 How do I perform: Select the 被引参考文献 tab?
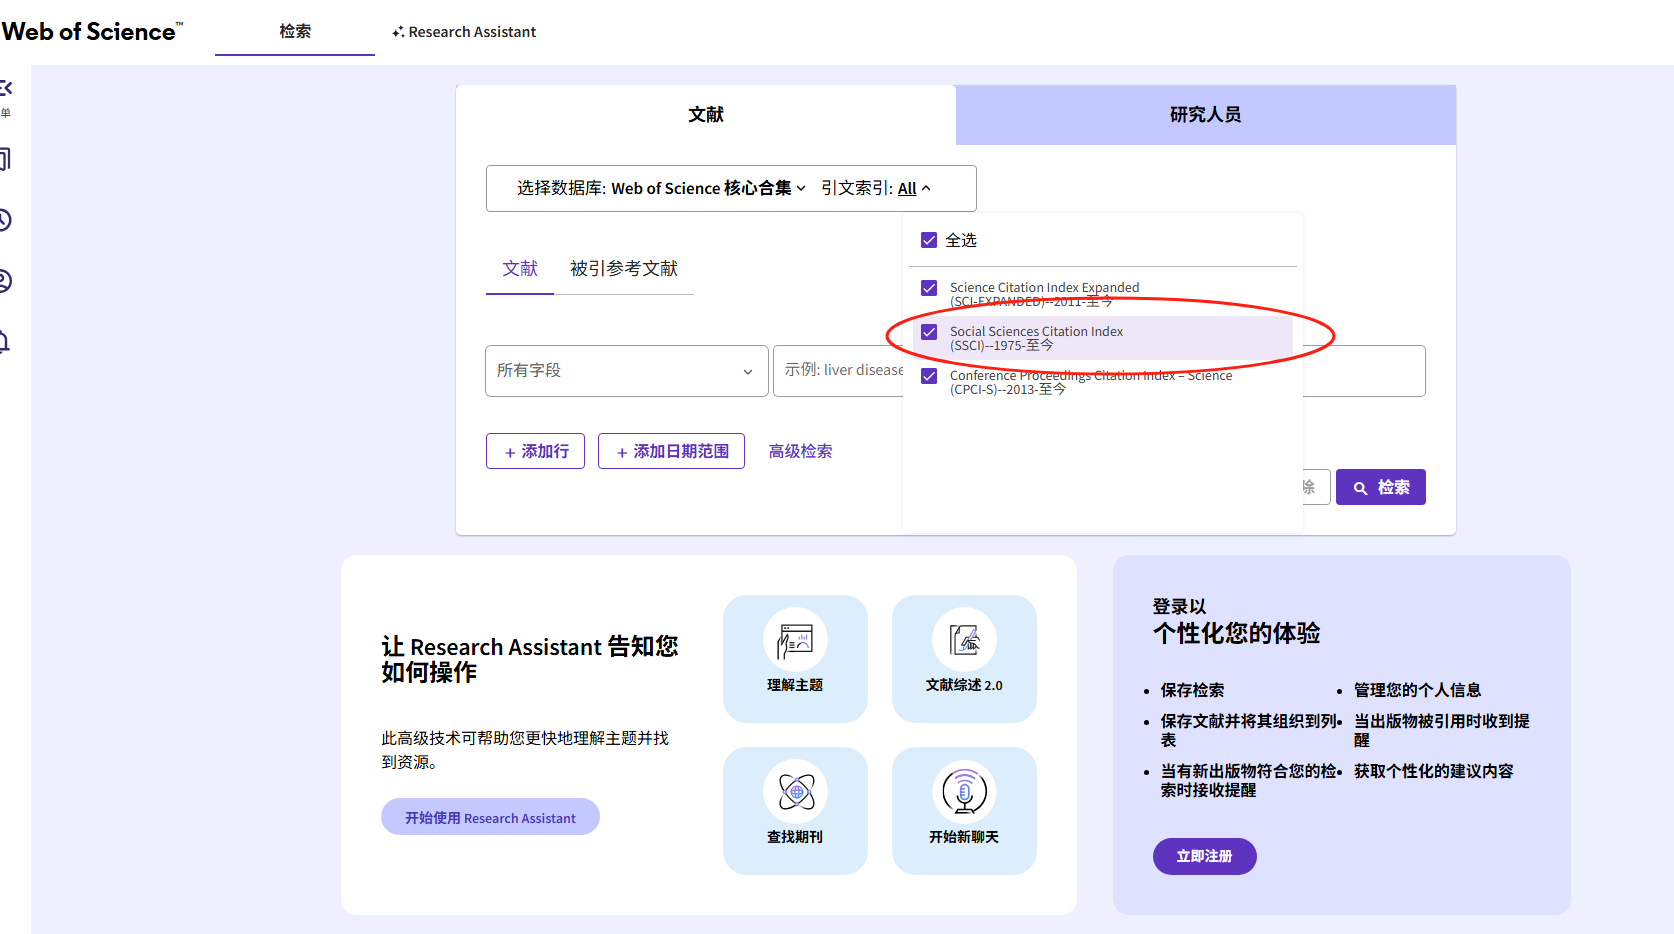click(623, 268)
